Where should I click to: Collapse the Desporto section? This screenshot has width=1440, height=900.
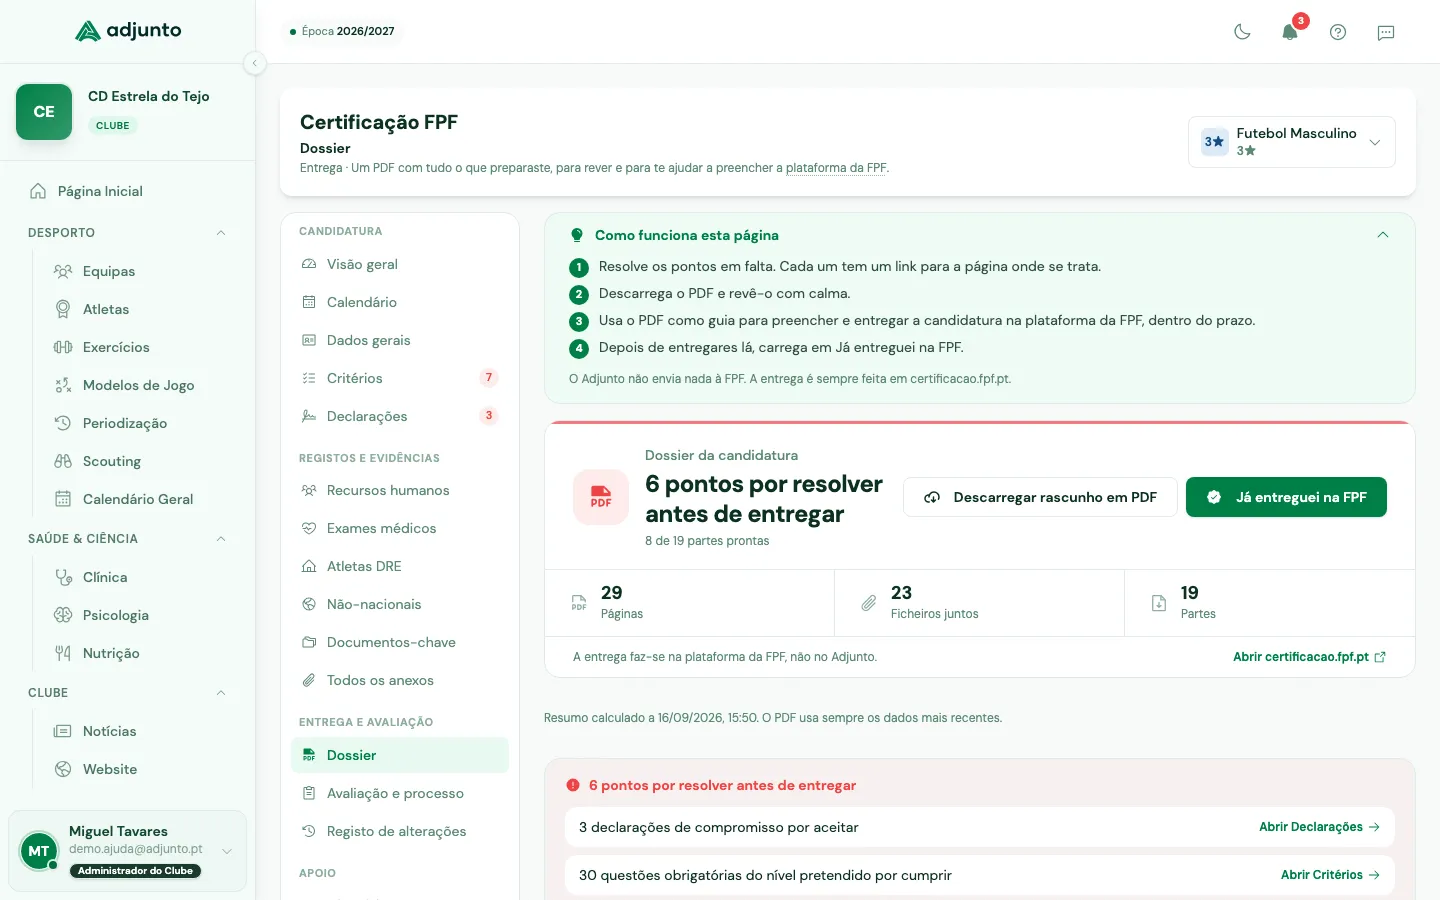coord(221,233)
